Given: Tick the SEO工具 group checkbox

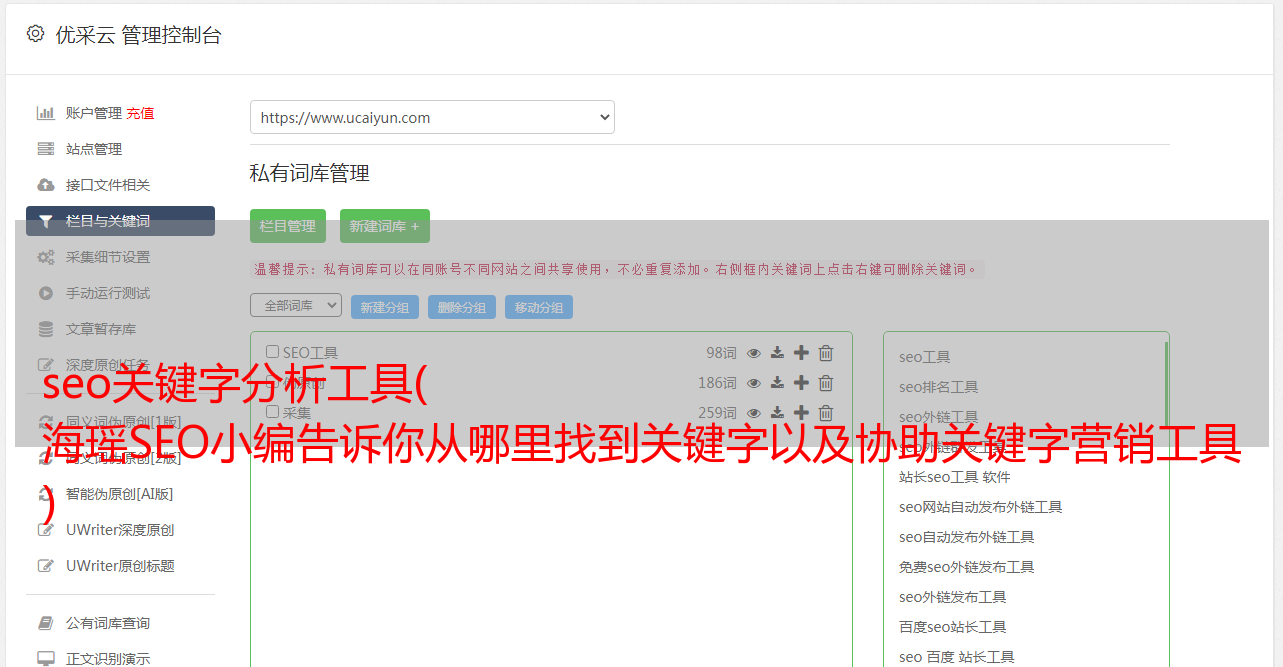Looking at the screenshot, I should [x=272, y=352].
